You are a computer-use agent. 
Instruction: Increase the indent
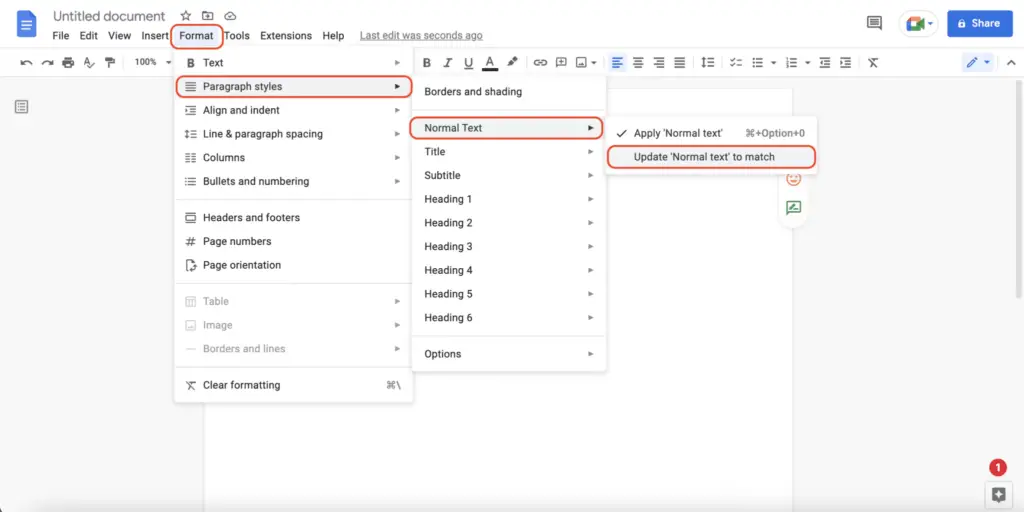click(x=846, y=63)
